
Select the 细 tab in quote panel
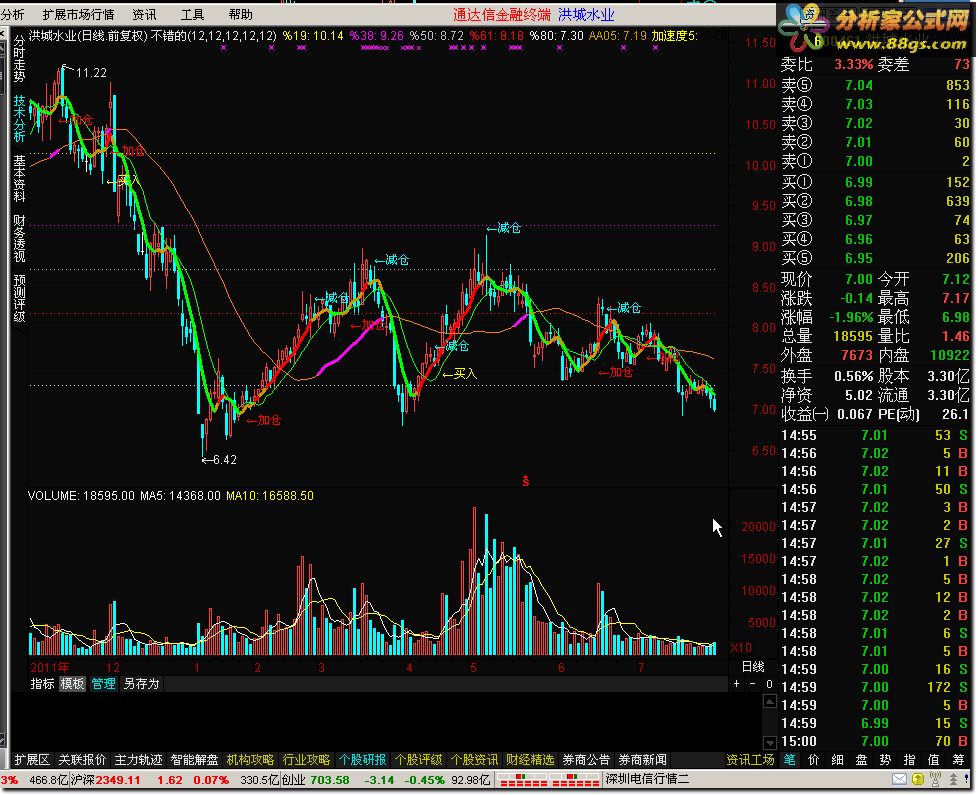click(x=838, y=760)
